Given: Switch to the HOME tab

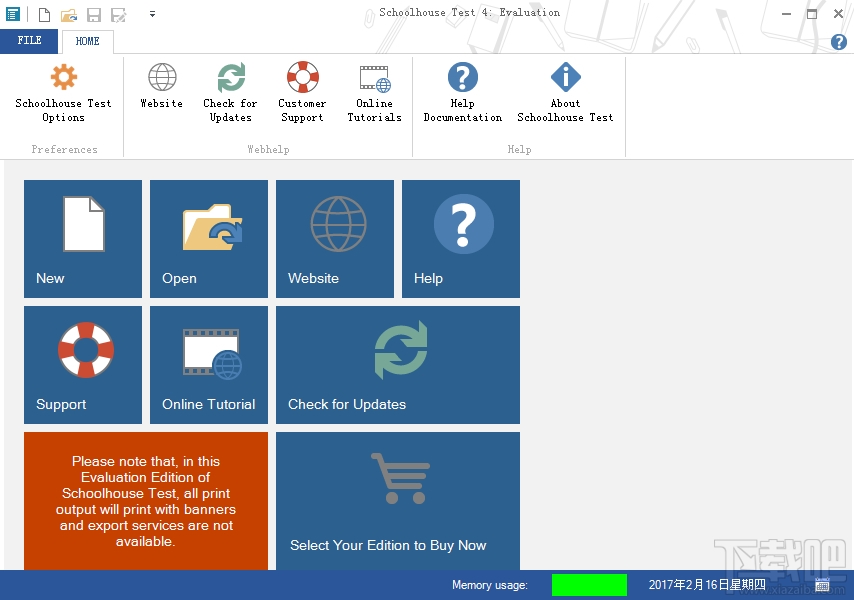Looking at the screenshot, I should coord(87,41).
